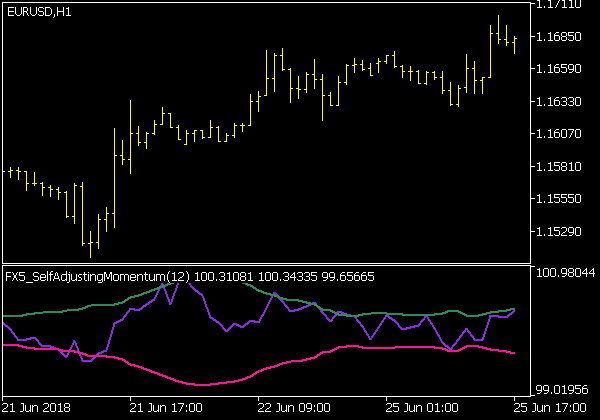The width and height of the screenshot is (600, 420).
Task: Click the 21 Jun 17:00 time marker
Action: [x=166, y=408]
